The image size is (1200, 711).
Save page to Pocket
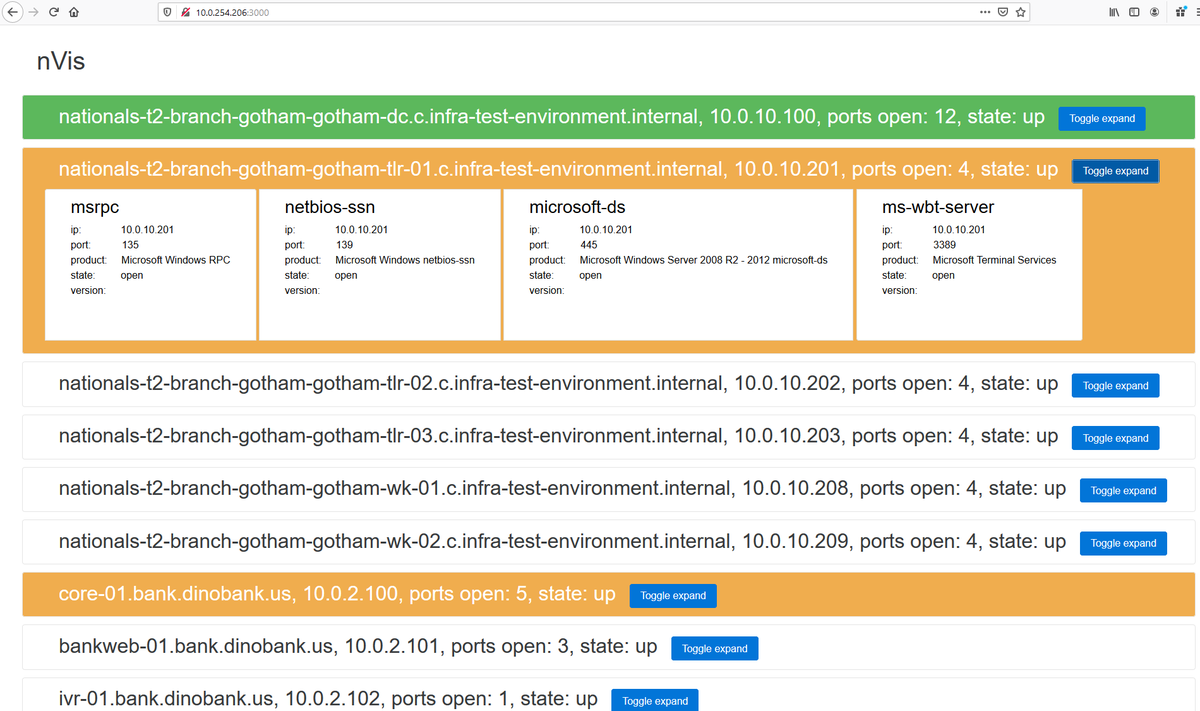pos(1003,12)
